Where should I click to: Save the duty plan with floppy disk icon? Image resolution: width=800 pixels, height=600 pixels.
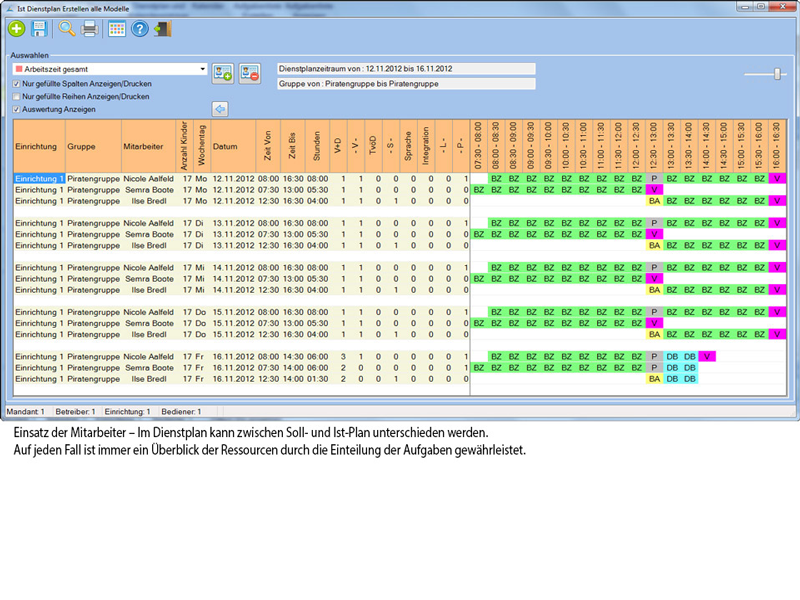click(39, 28)
